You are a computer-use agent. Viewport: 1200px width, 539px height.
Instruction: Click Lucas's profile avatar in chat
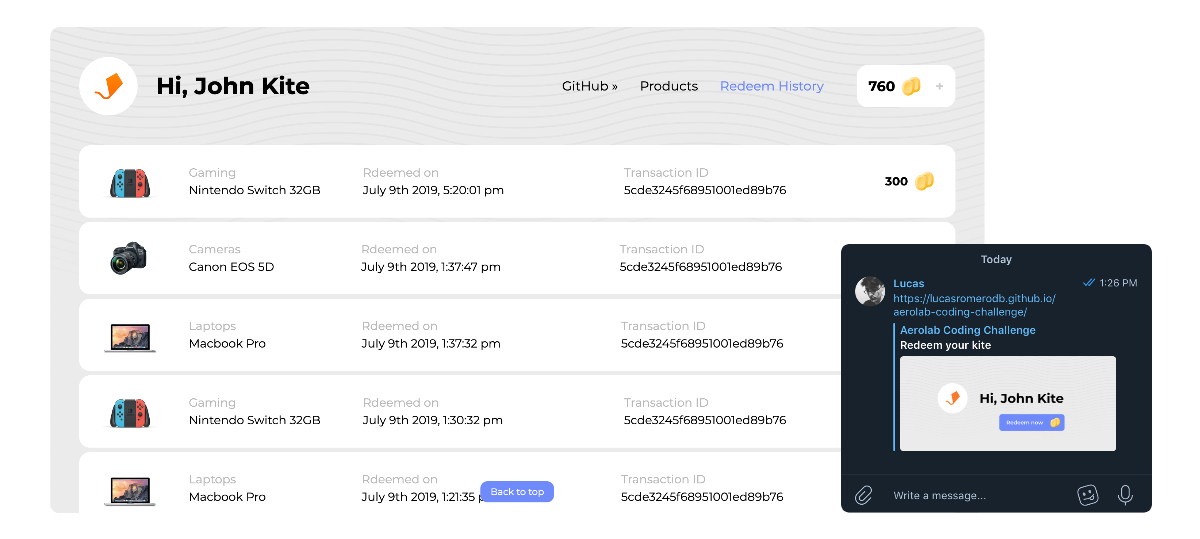(x=870, y=292)
